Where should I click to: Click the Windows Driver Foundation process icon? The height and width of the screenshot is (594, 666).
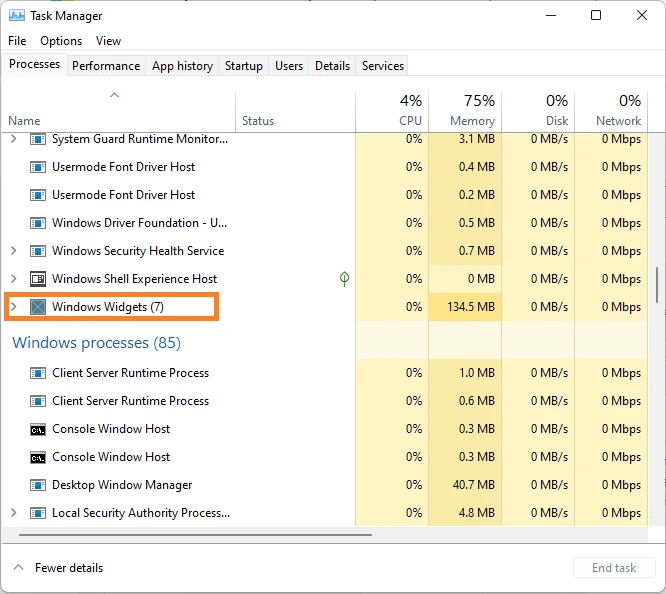(38, 223)
